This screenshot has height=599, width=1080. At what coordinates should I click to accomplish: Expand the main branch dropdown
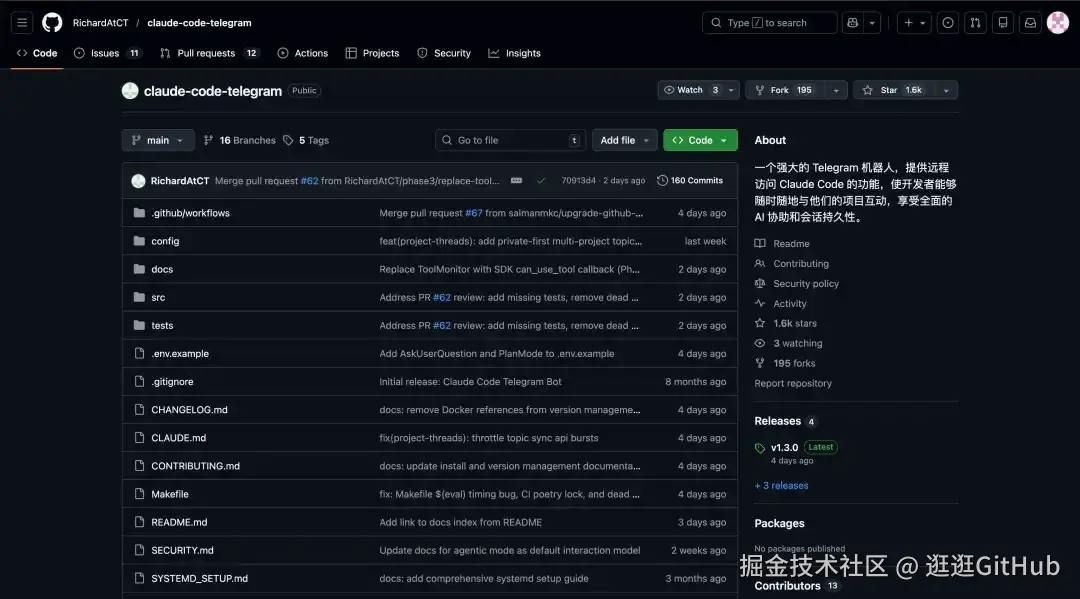[x=158, y=140]
